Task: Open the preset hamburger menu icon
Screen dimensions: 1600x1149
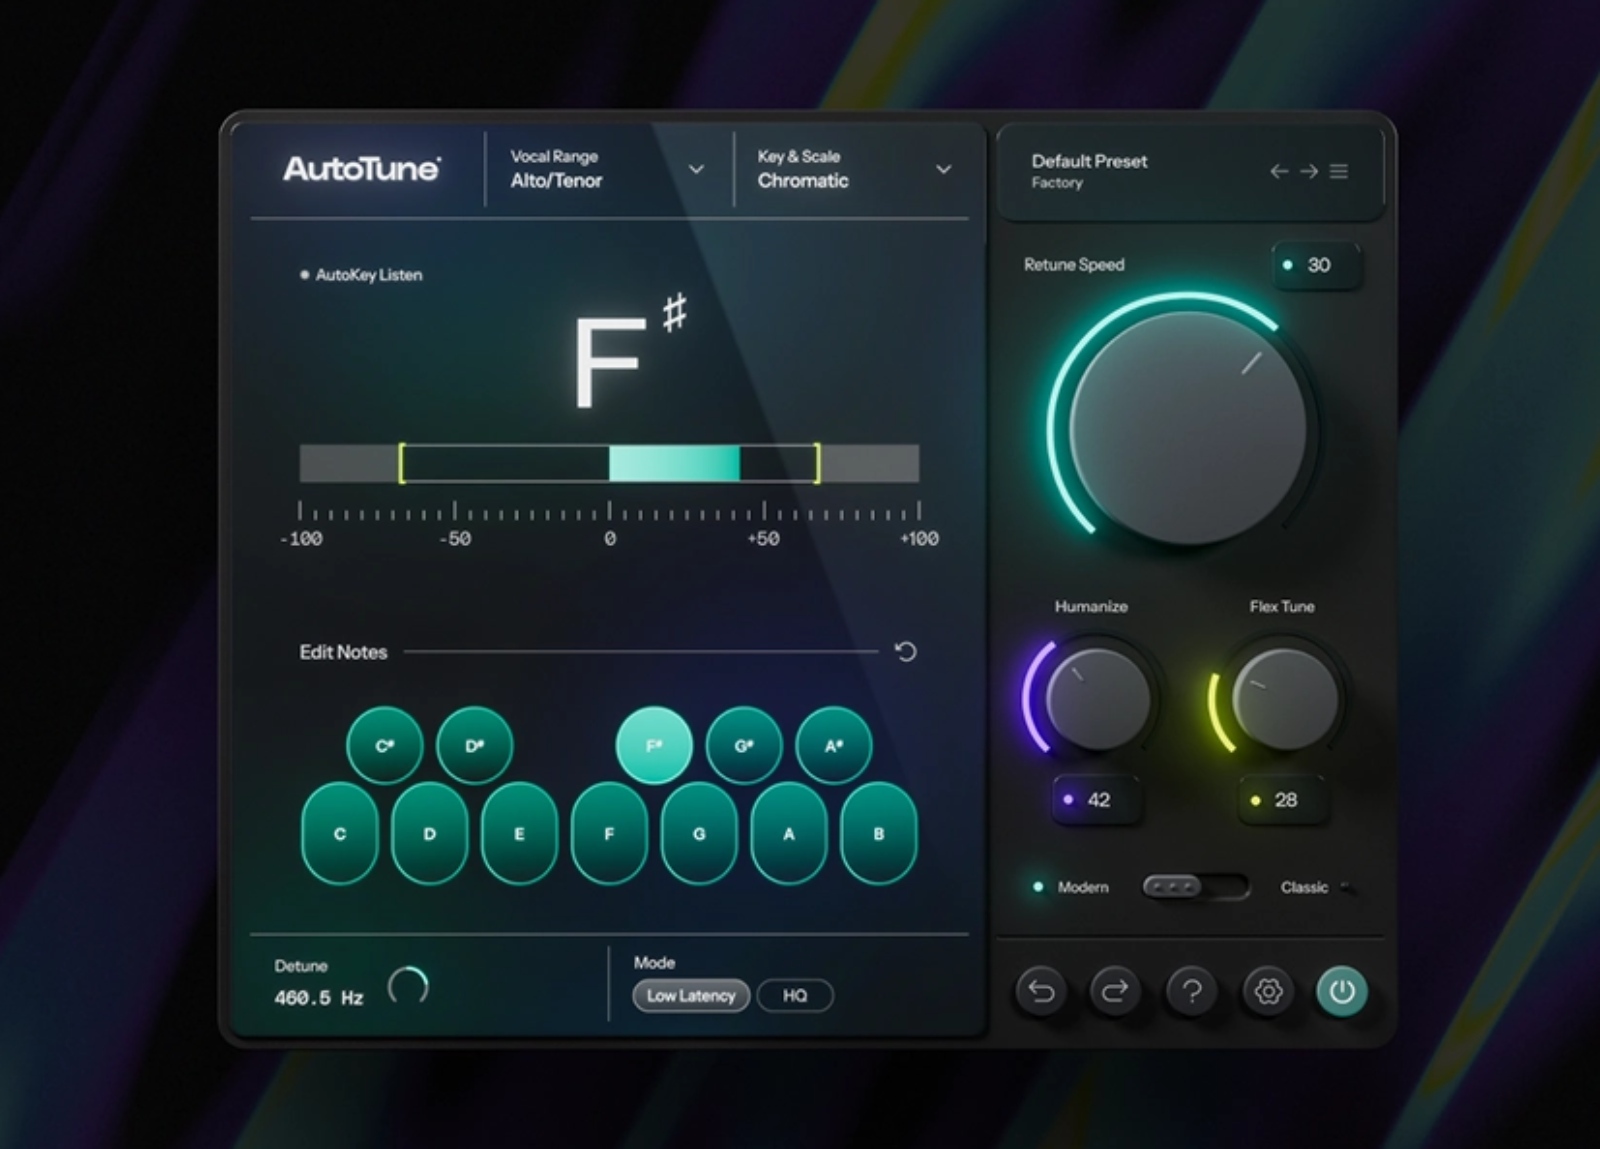Action: 1339,171
